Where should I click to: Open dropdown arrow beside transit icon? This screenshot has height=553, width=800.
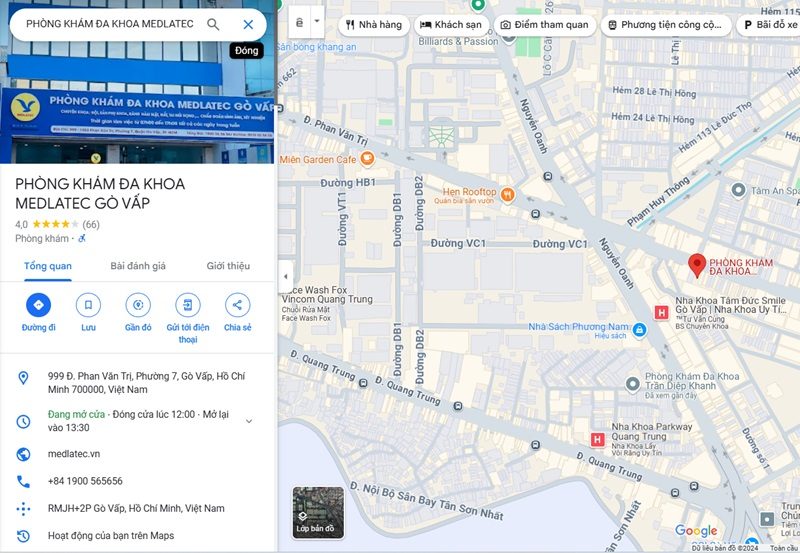click(317, 23)
